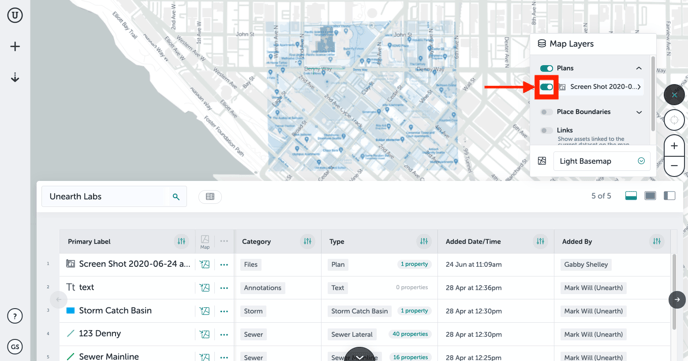Viewport: 688px width, 361px height.
Task: Switch to full panel layout icon
Action: [650, 196]
